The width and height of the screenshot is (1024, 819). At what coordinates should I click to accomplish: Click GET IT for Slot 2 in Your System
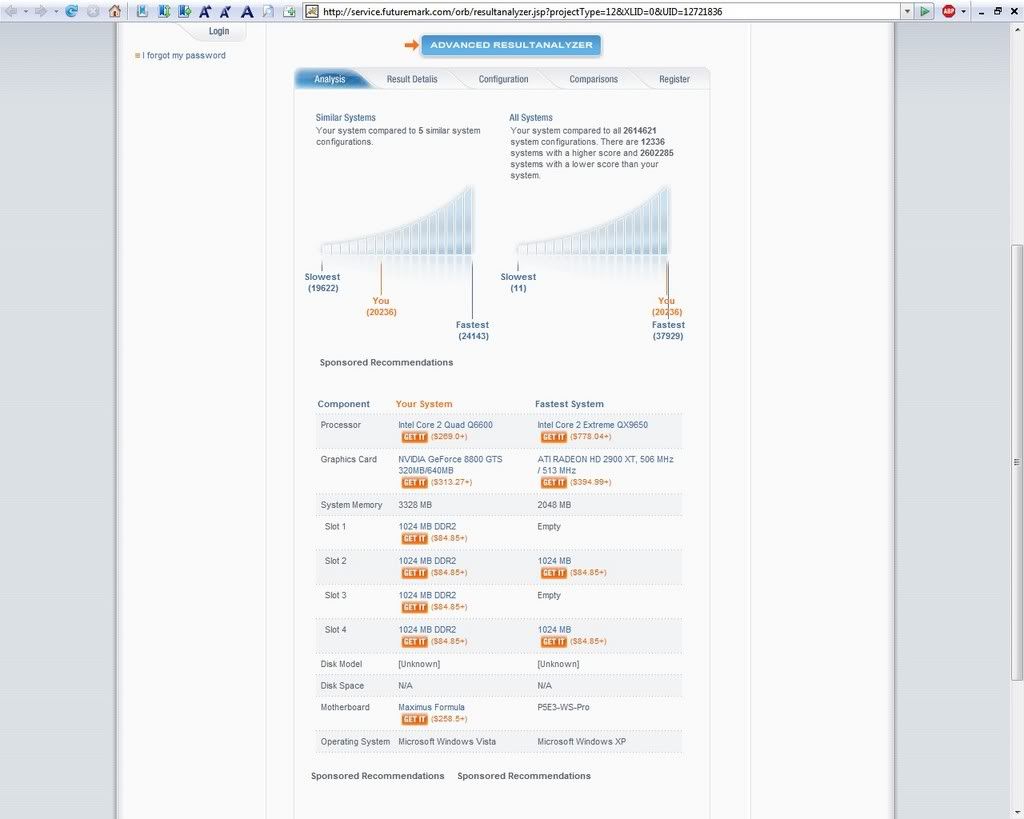[x=414, y=573]
